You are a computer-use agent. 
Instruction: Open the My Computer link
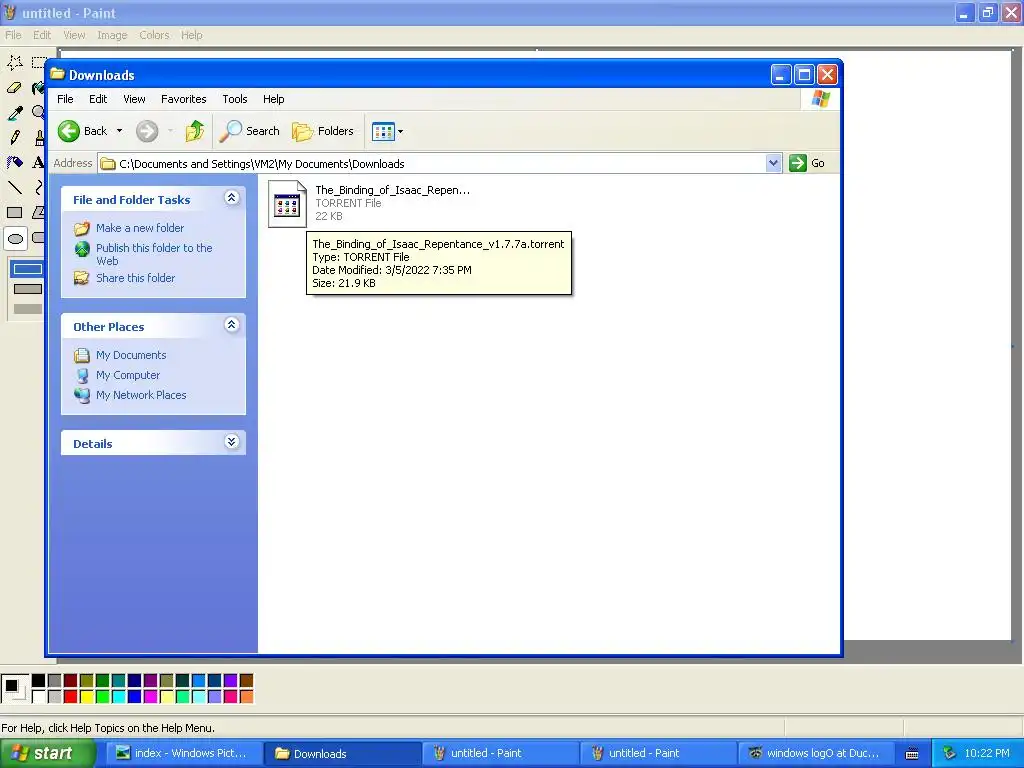(x=128, y=376)
